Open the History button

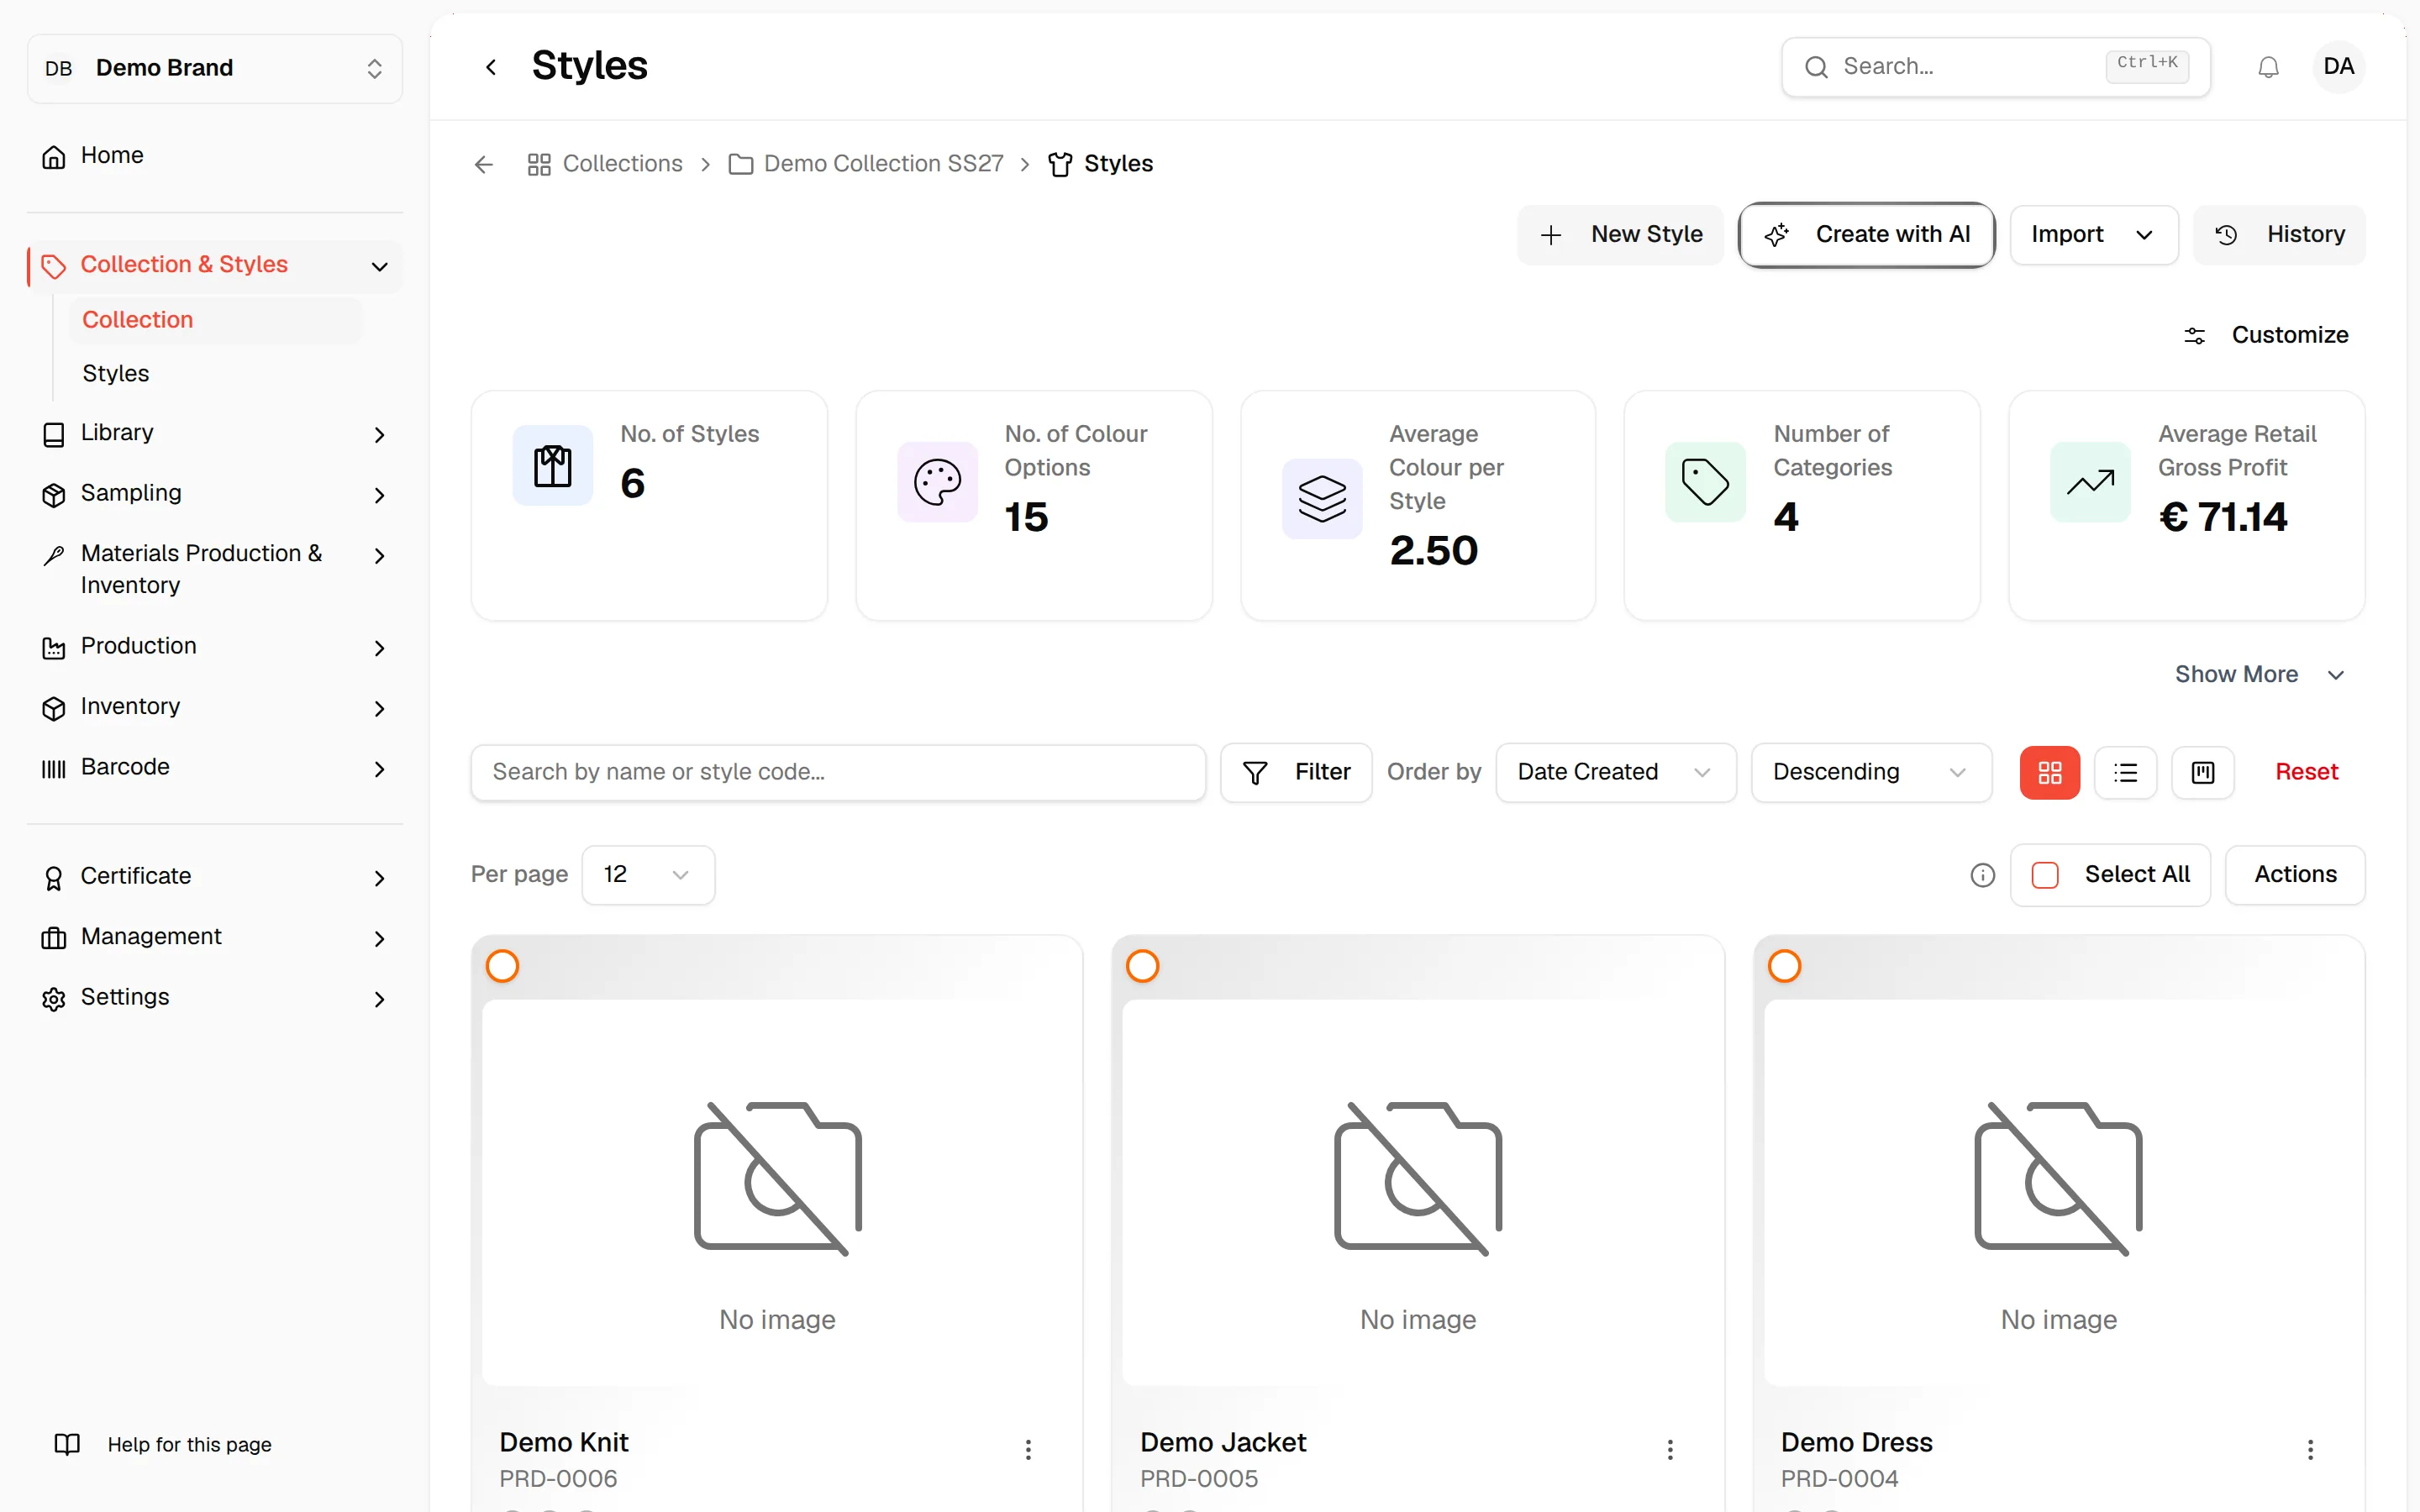tap(2279, 235)
